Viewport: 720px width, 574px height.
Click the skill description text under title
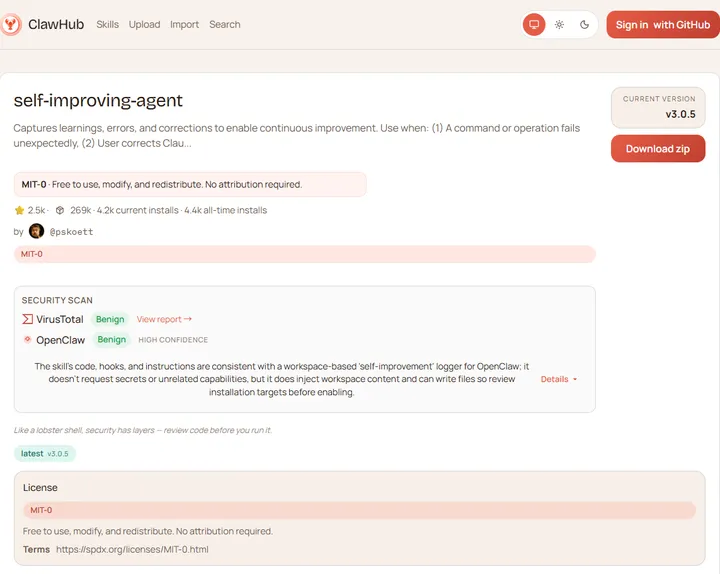click(297, 135)
